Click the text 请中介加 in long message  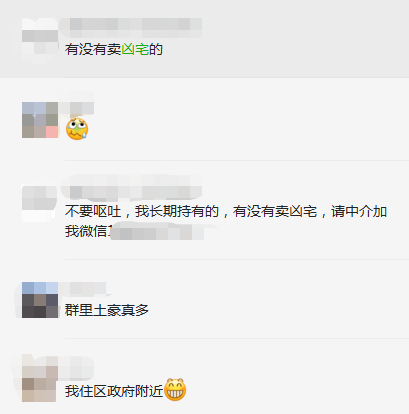tap(359, 211)
